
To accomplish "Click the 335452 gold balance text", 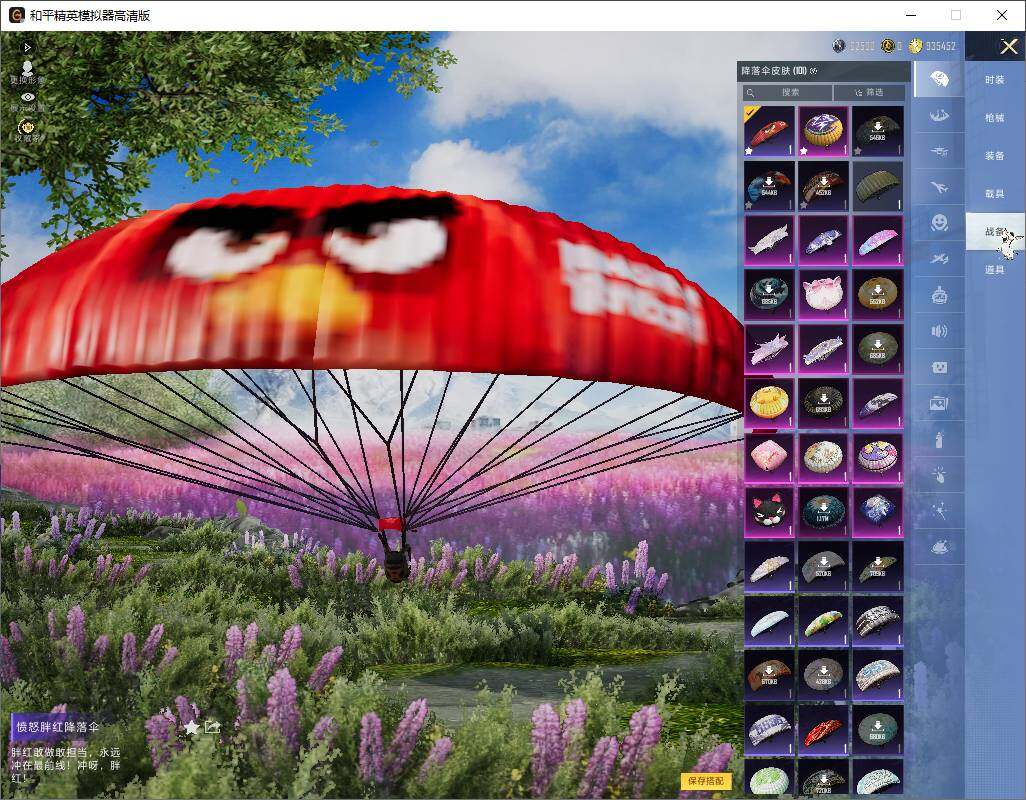I will click(x=940, y=46).
